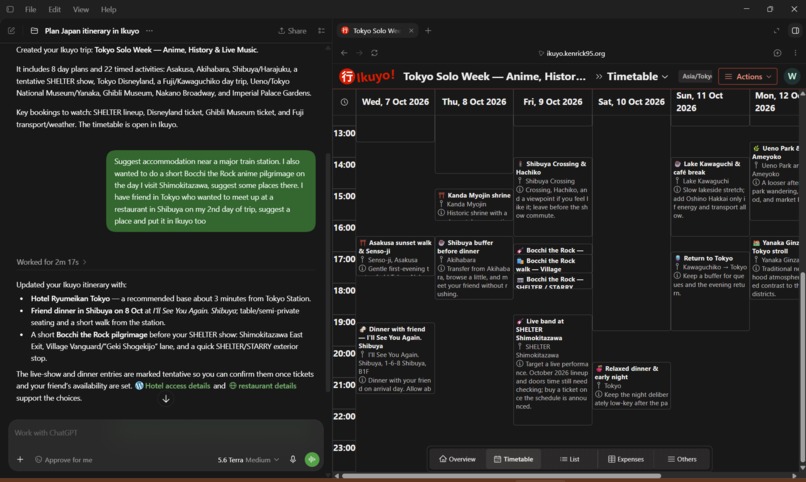Go forward in the browser
This screenshot has width=806, height=482.
pyautogui.click(x=359, y=53)
